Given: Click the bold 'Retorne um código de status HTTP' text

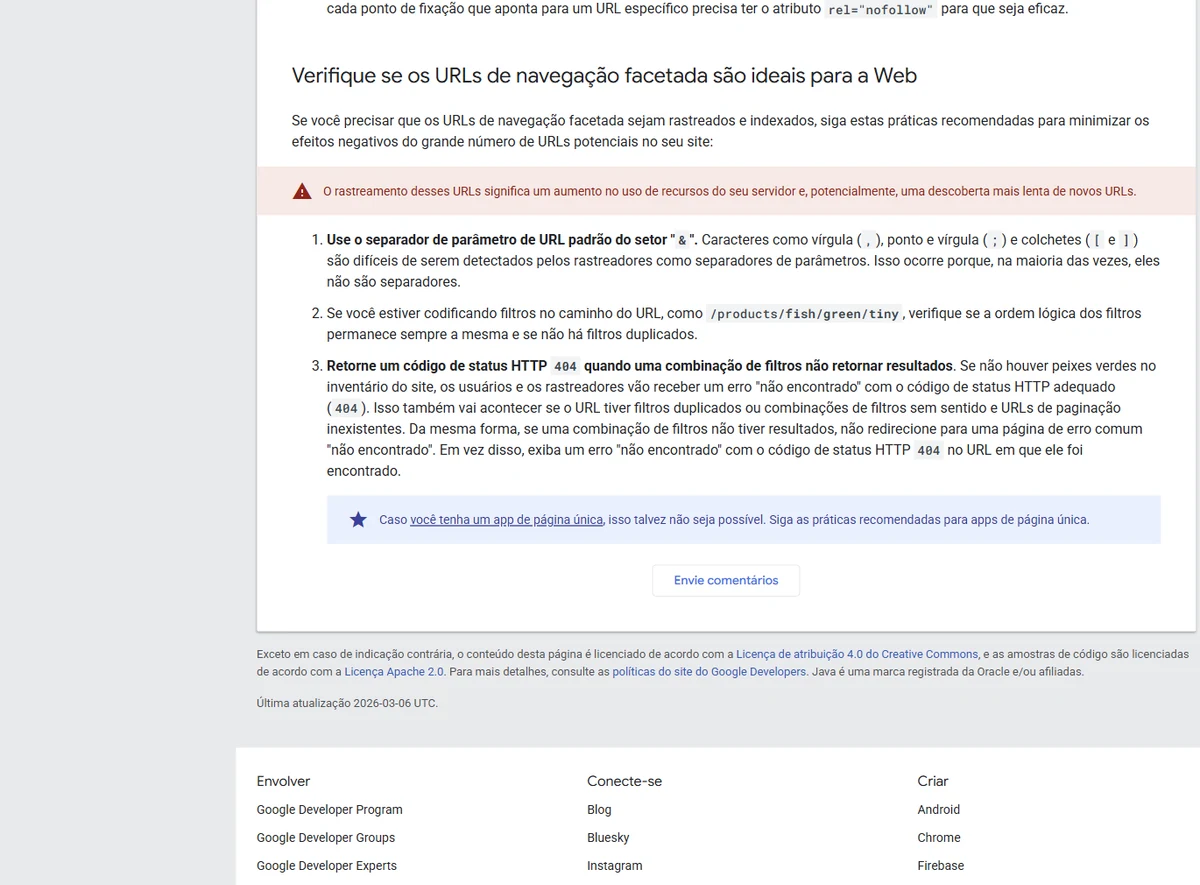Looking at the screenshot, I should pyautogui.click(x=640, y=366).
